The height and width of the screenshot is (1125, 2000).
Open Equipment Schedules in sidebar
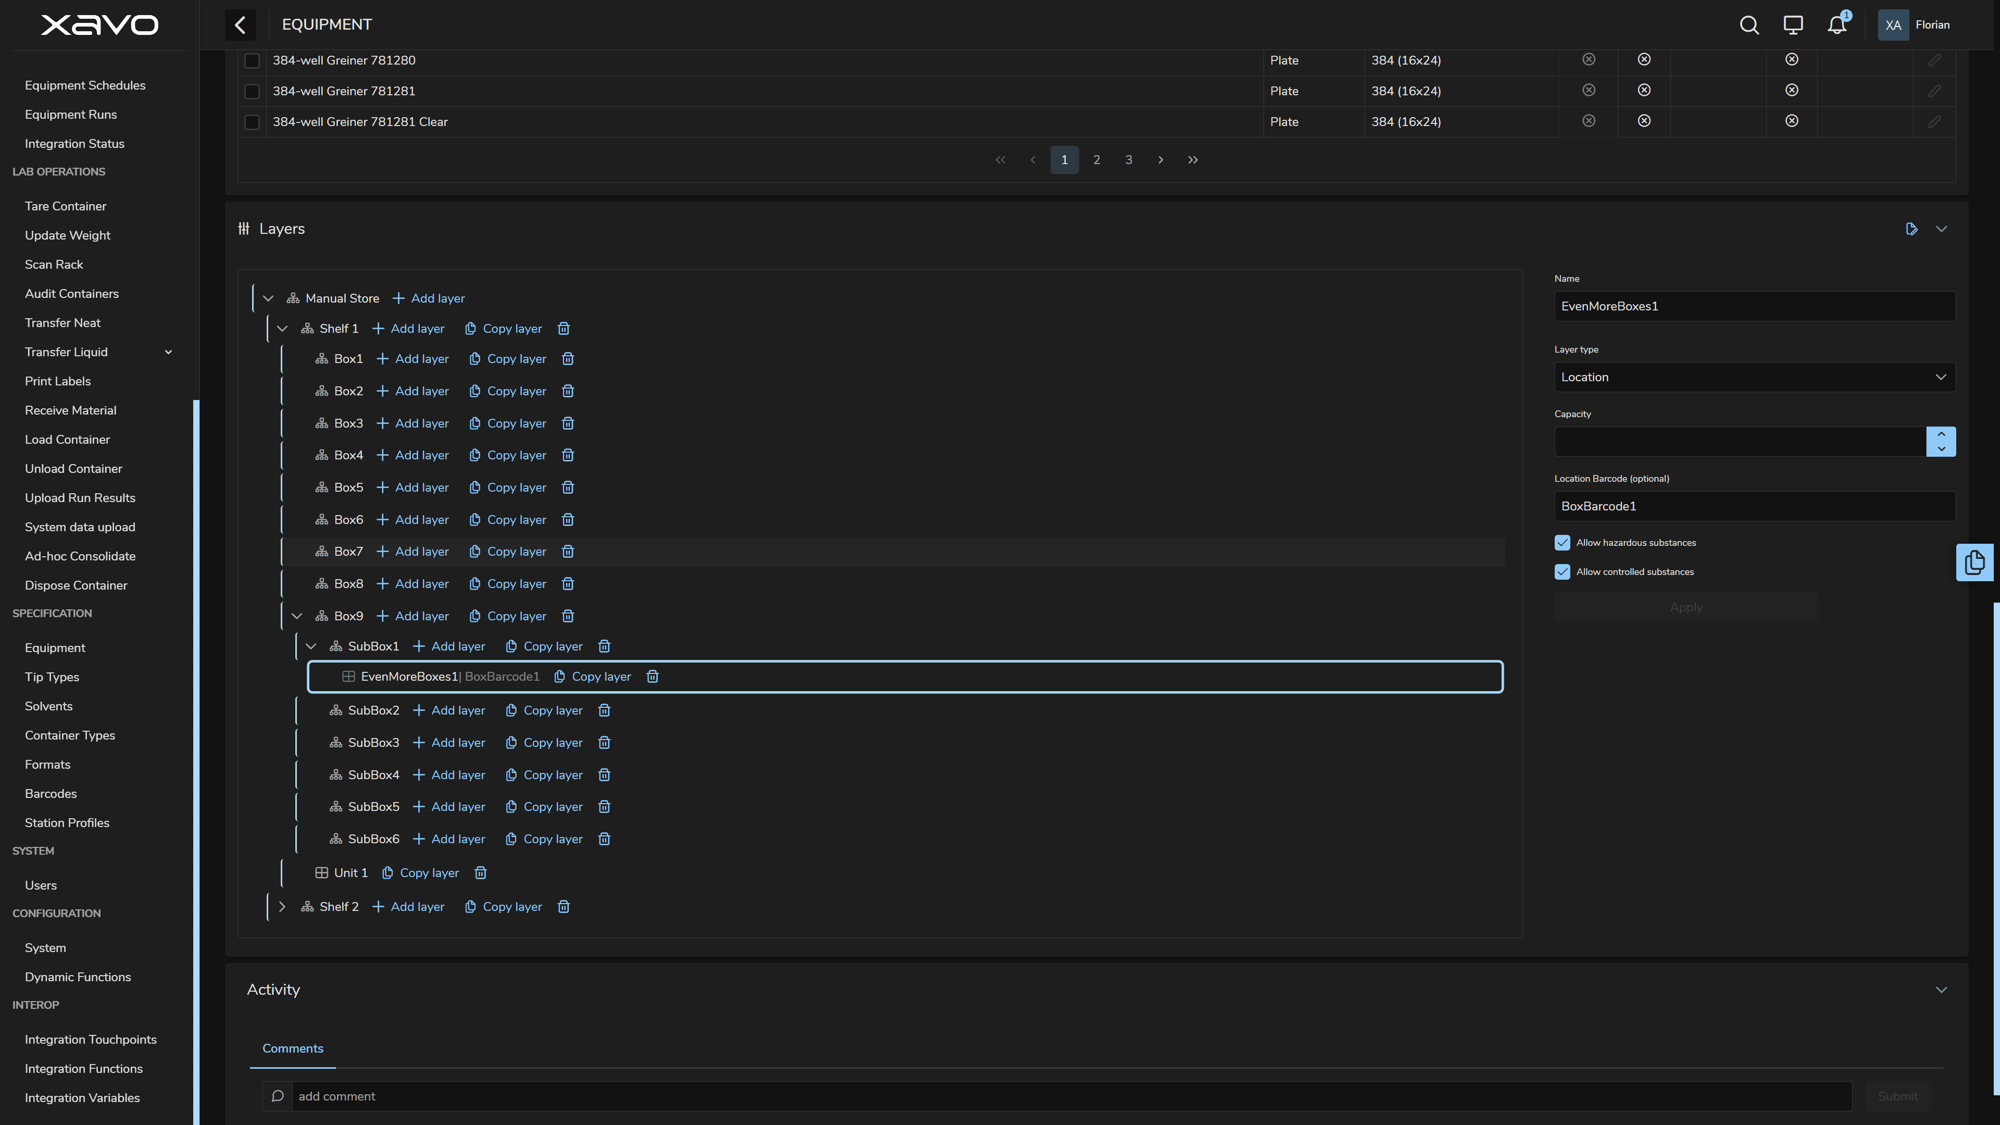(85, 86)
